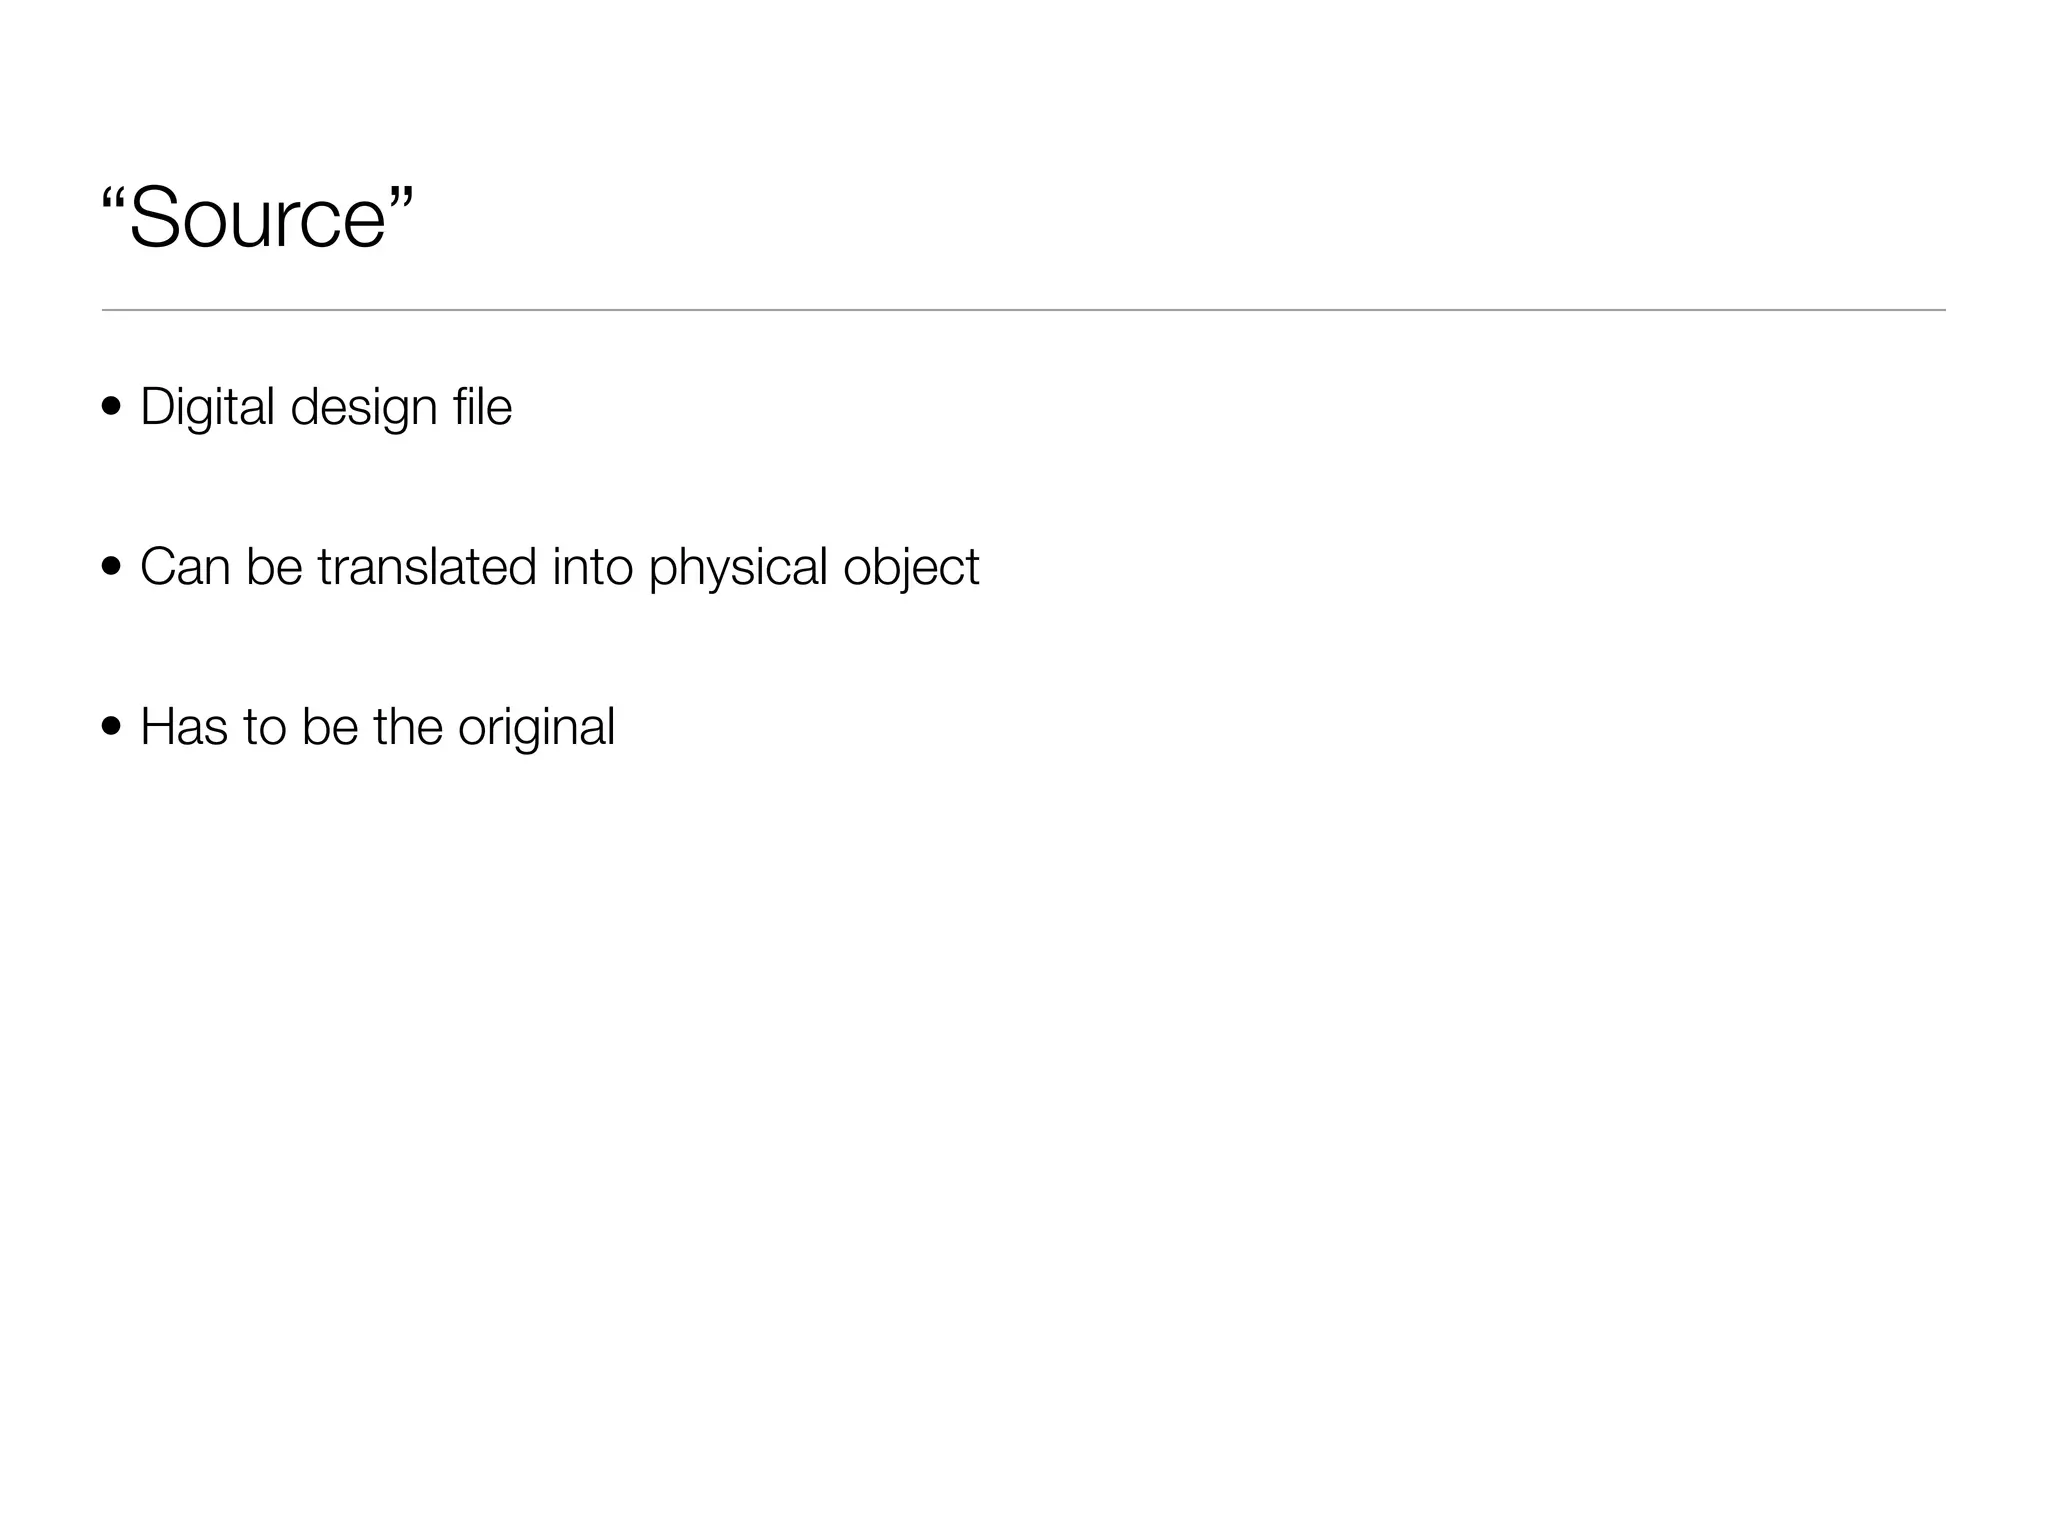The width and height of the screenshot is (2048, 1536).
Task: Click the word "Digital" in first bullet
Action: [207, 407]
